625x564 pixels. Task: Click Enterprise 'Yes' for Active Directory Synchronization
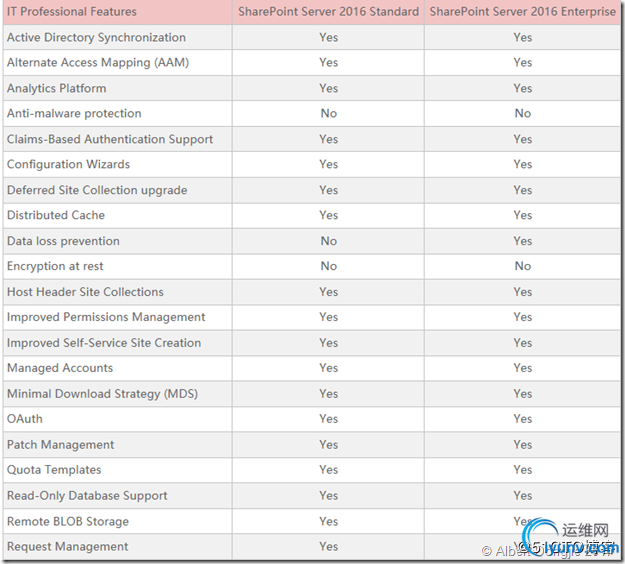tap(523, 37)
